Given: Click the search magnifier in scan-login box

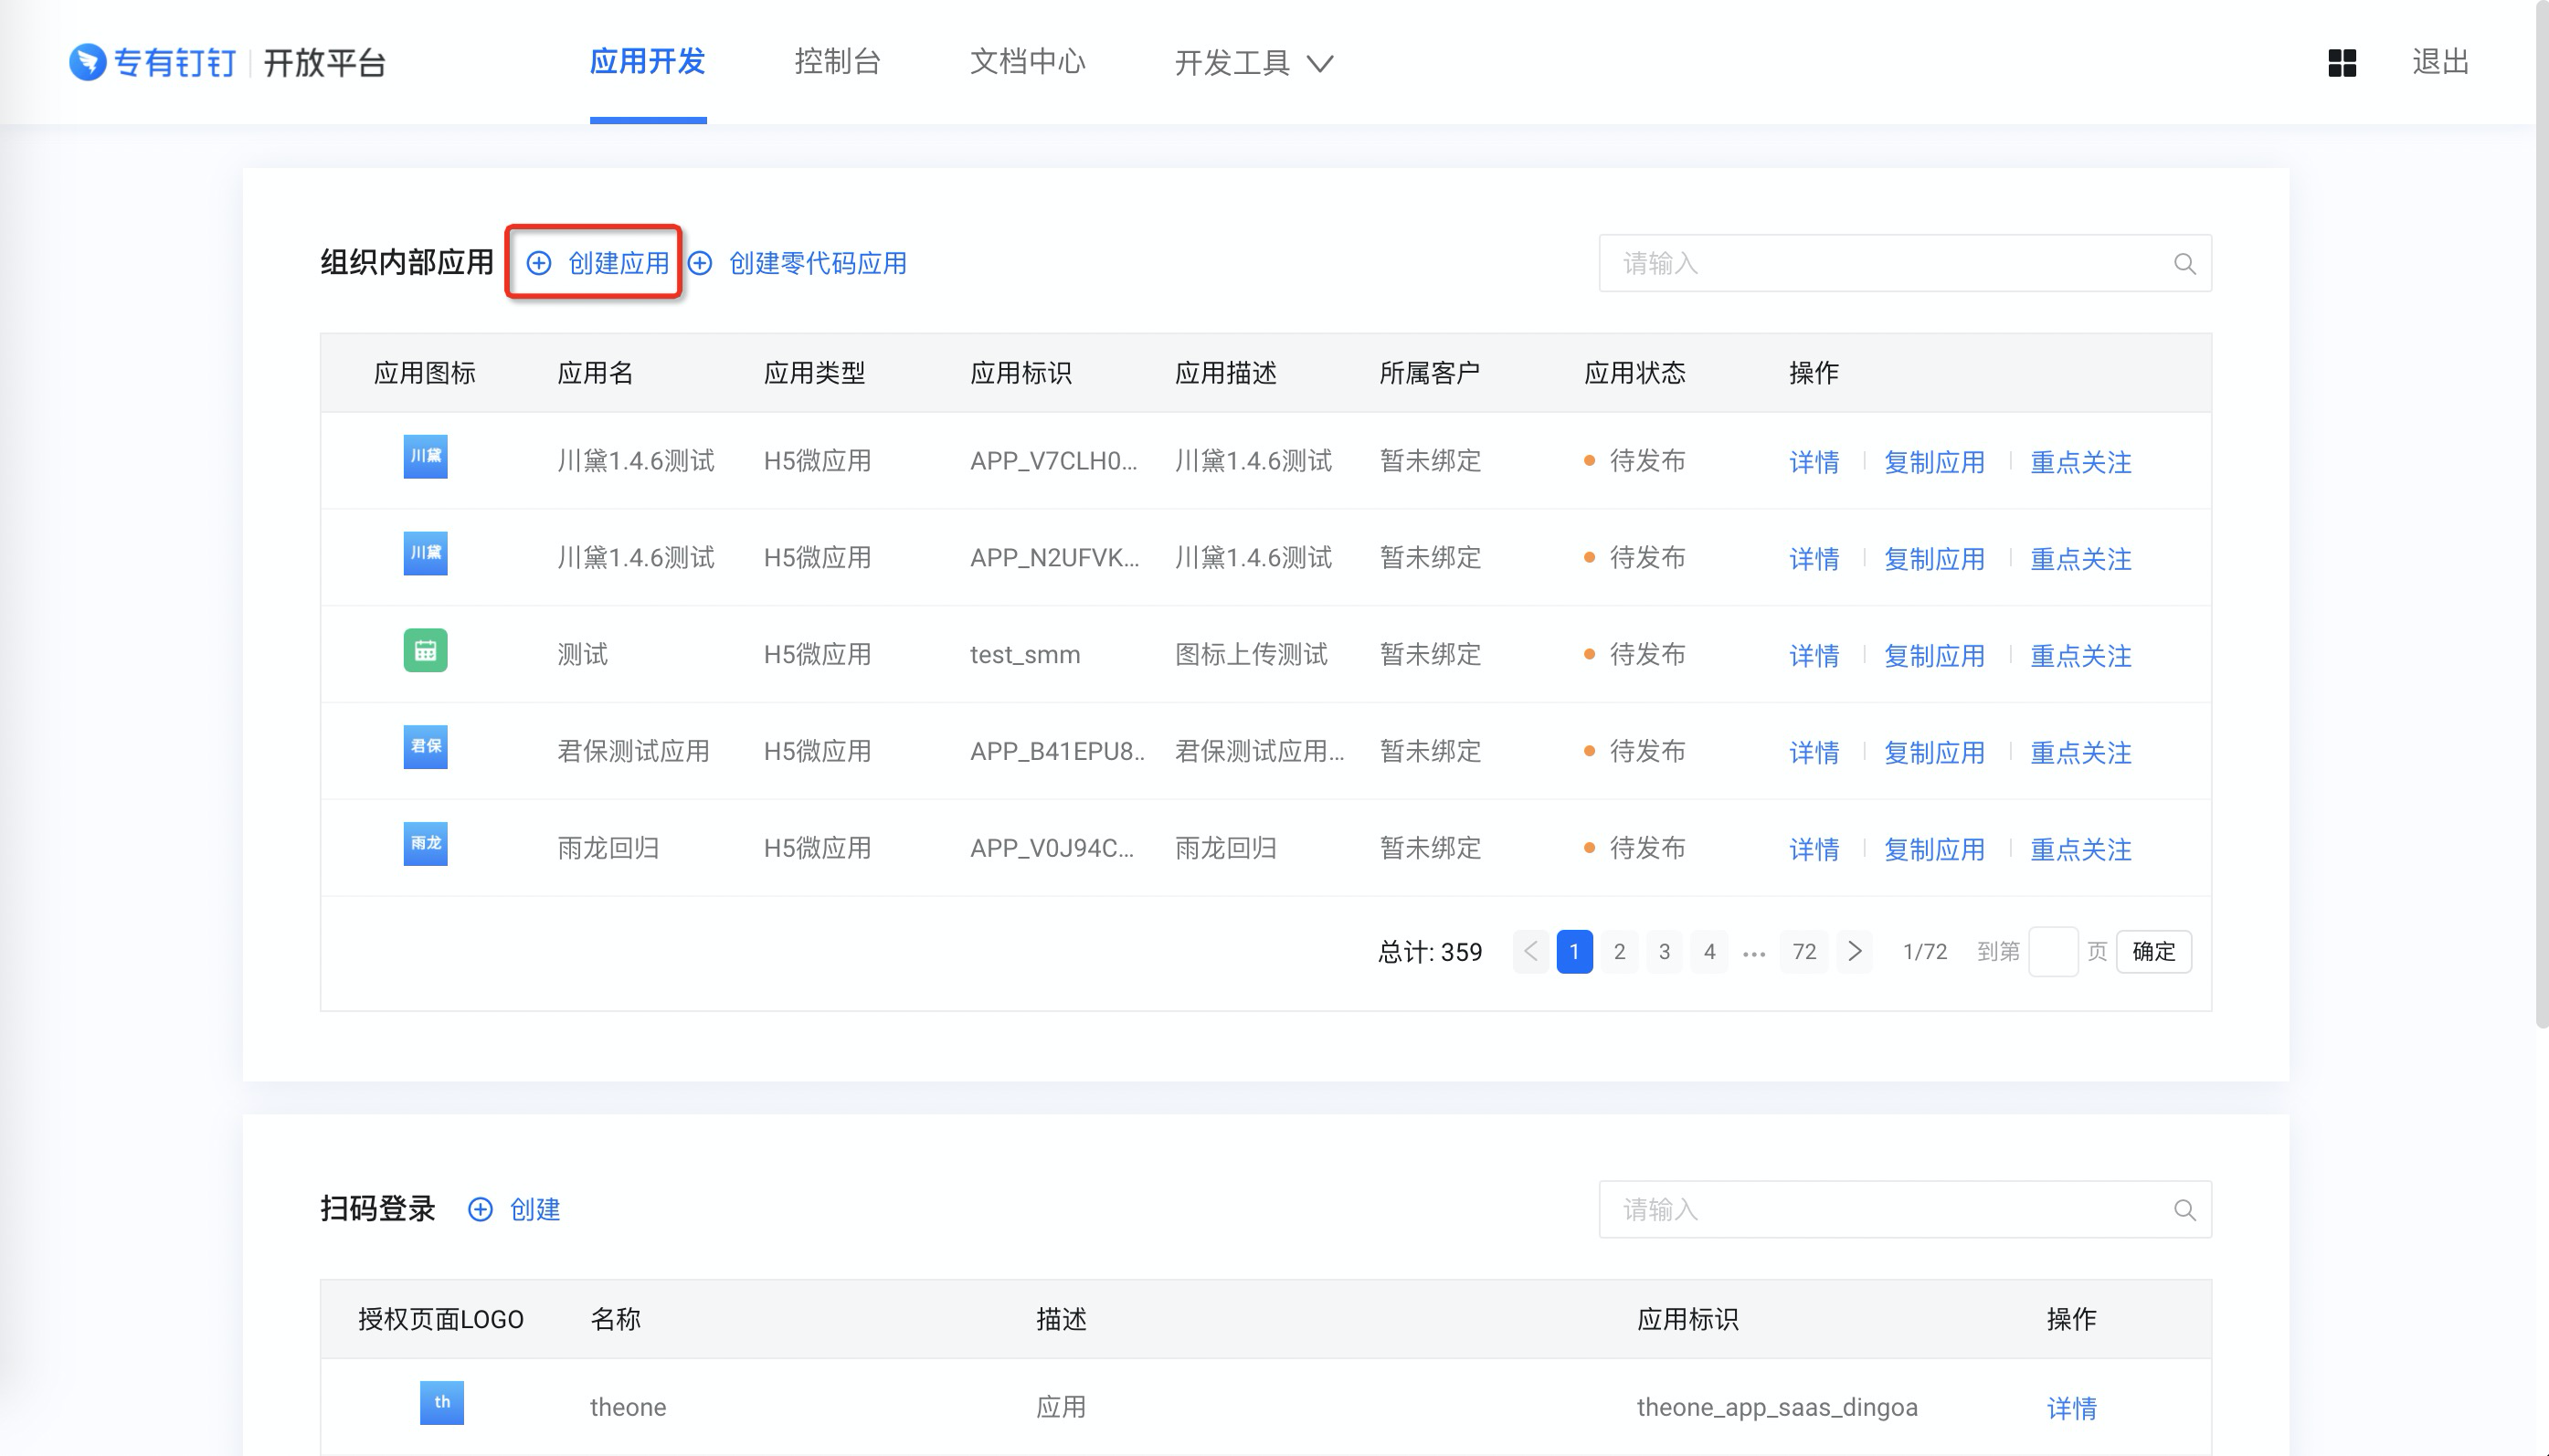Looking at the screenshot, I should [x=2184, y=1210].
